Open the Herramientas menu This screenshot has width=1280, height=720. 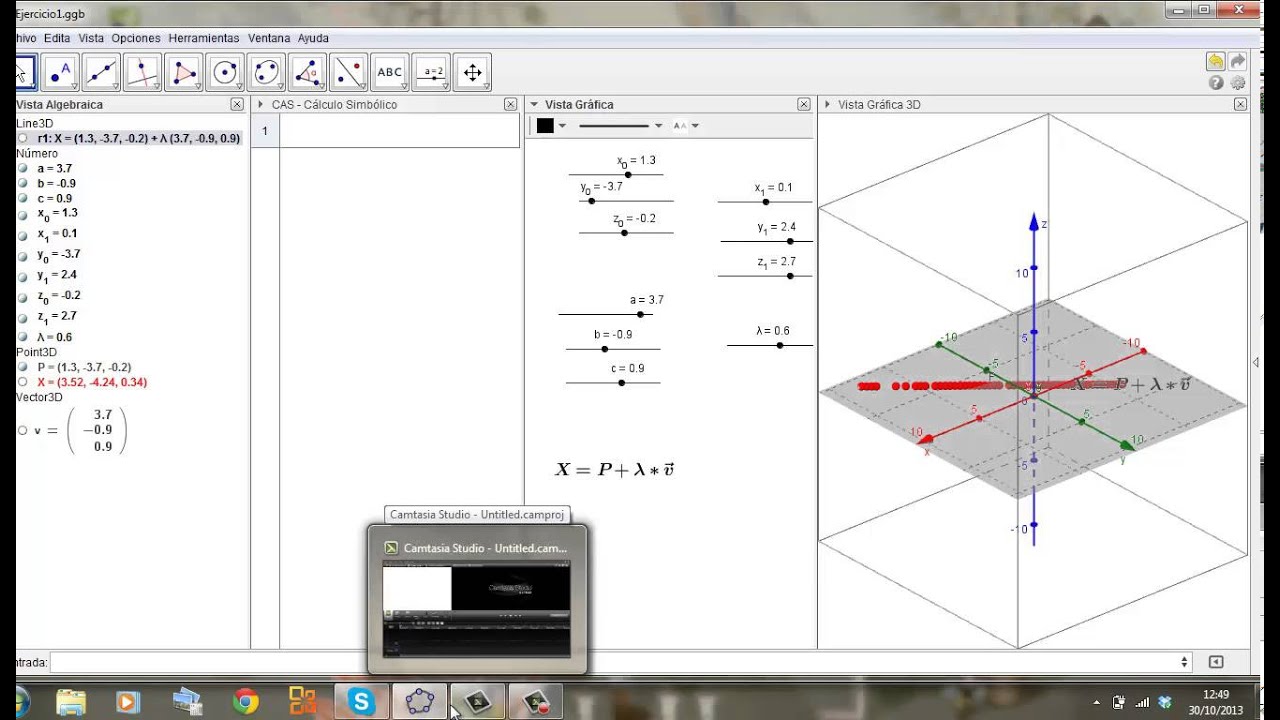pyautogui.click(x=204, y=38)
